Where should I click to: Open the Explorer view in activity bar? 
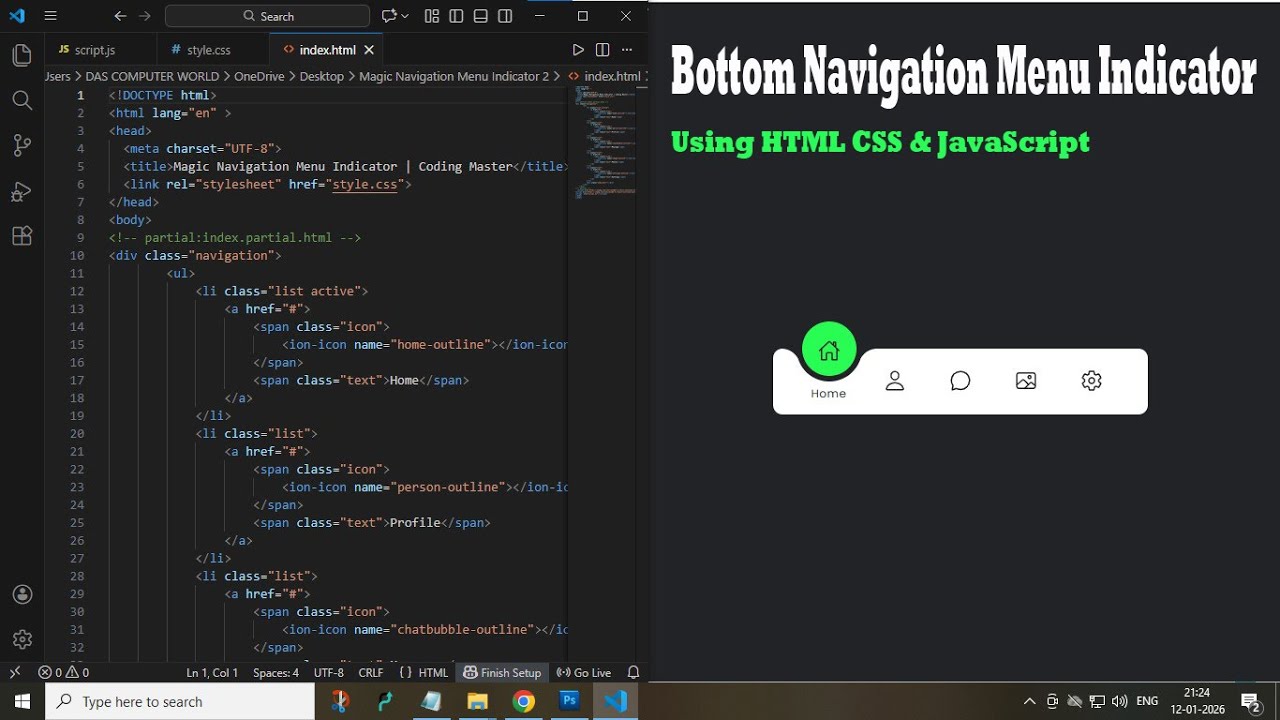[x=22, y=55]
